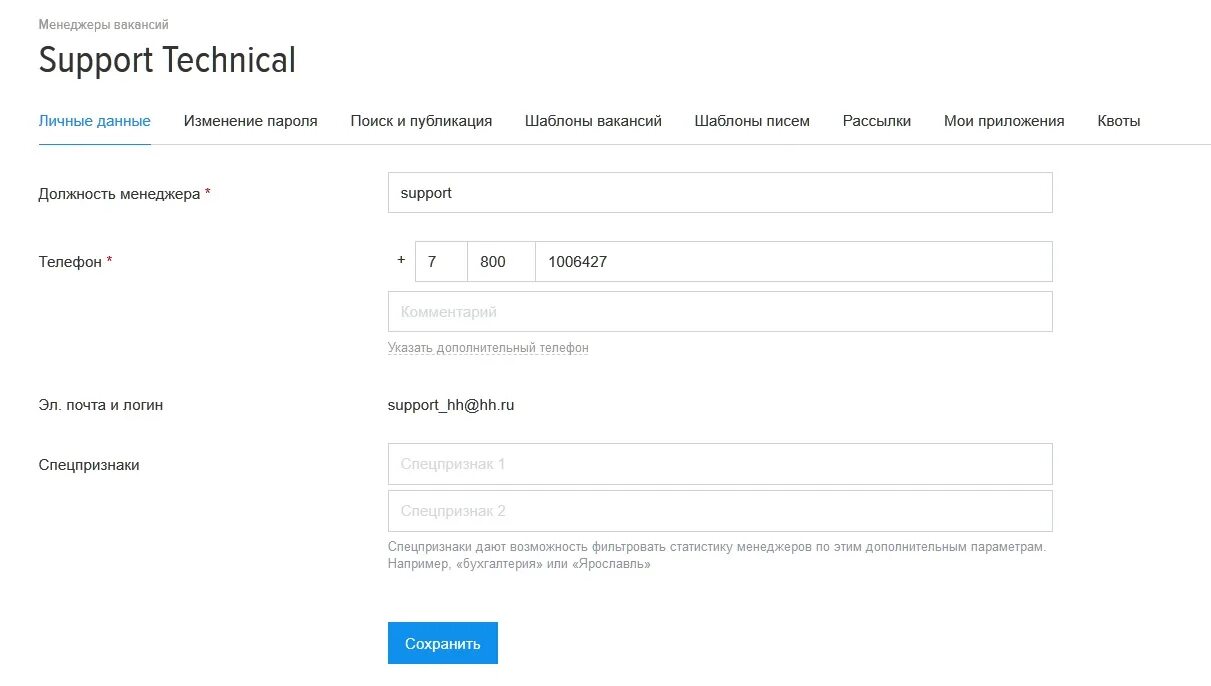Click the support_hh@hh.ru email text
Screen dimensions: 1211x686
coord(451,405)
